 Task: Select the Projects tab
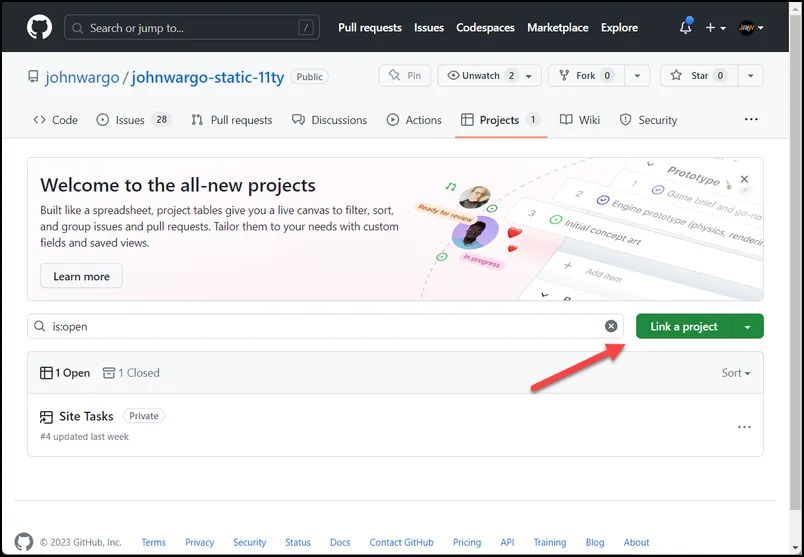point(501,120)
